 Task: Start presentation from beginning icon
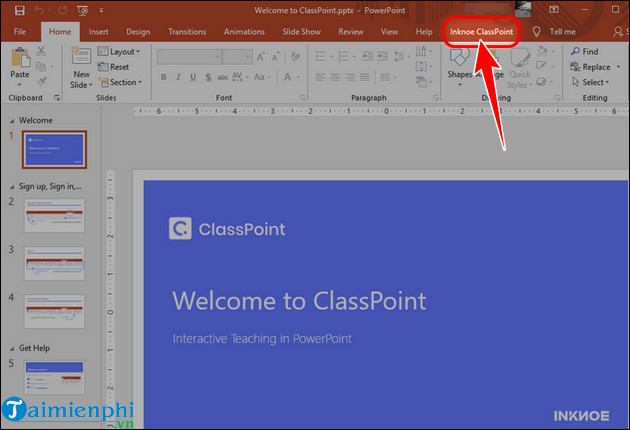pyautogui.click(x=83, y=11)
